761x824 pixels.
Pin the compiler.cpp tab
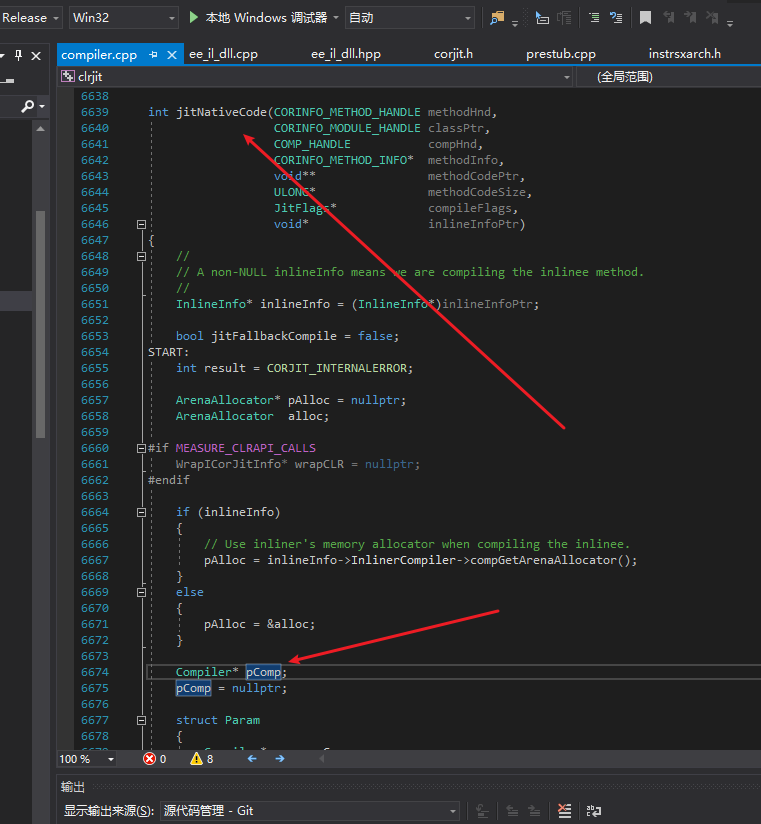point(153,55)
